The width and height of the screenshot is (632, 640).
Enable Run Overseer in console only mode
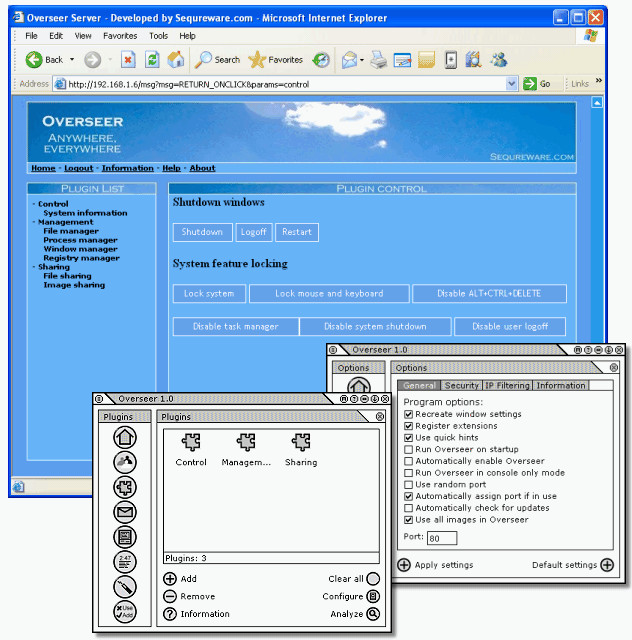pyautogui.click(x=408, y=473)
